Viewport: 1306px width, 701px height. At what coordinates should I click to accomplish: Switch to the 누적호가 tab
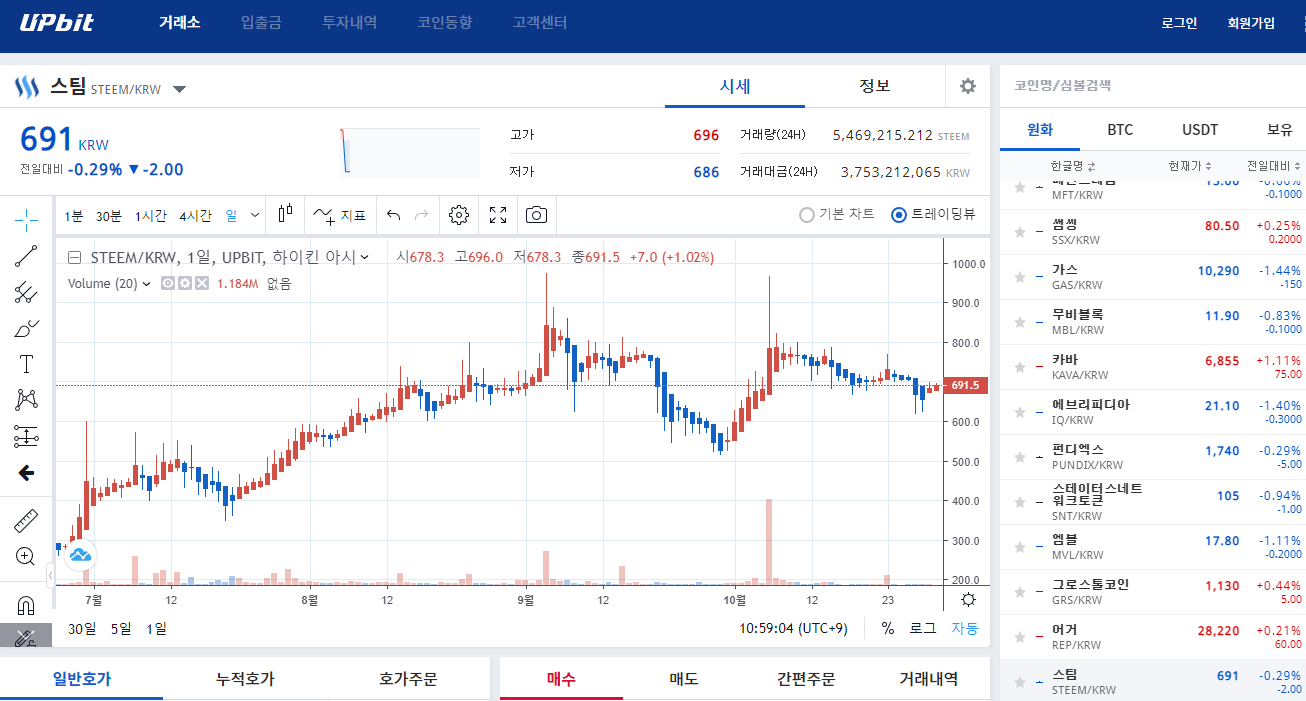[245, 679]
